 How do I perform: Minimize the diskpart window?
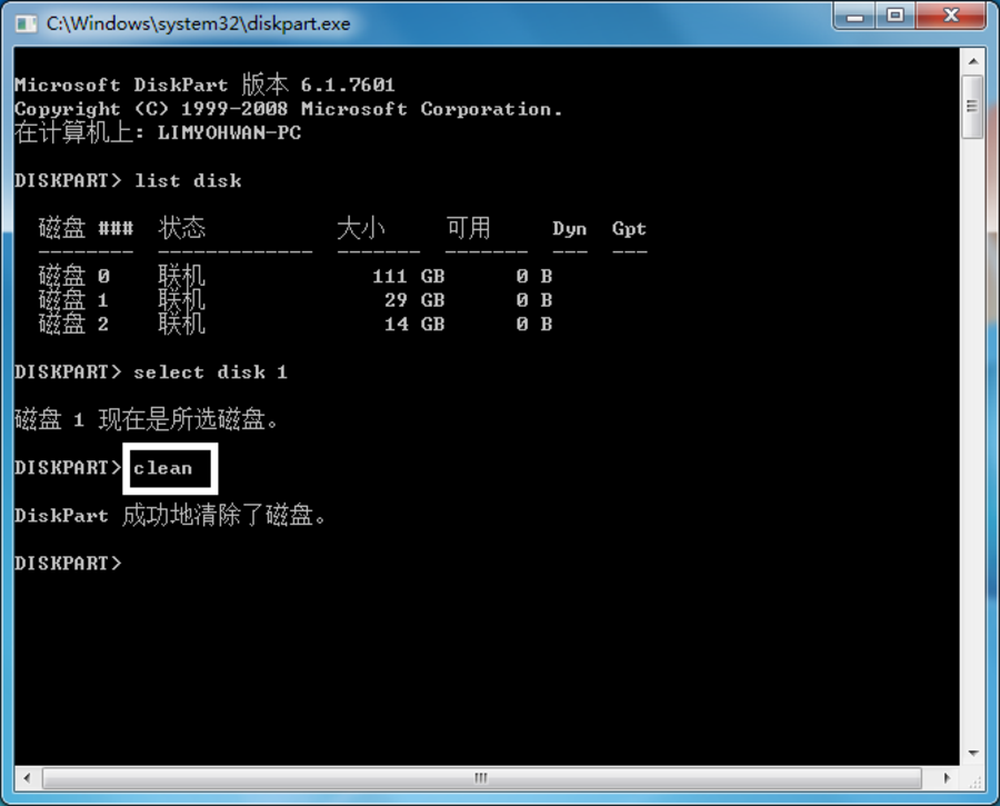coord(855,16)
